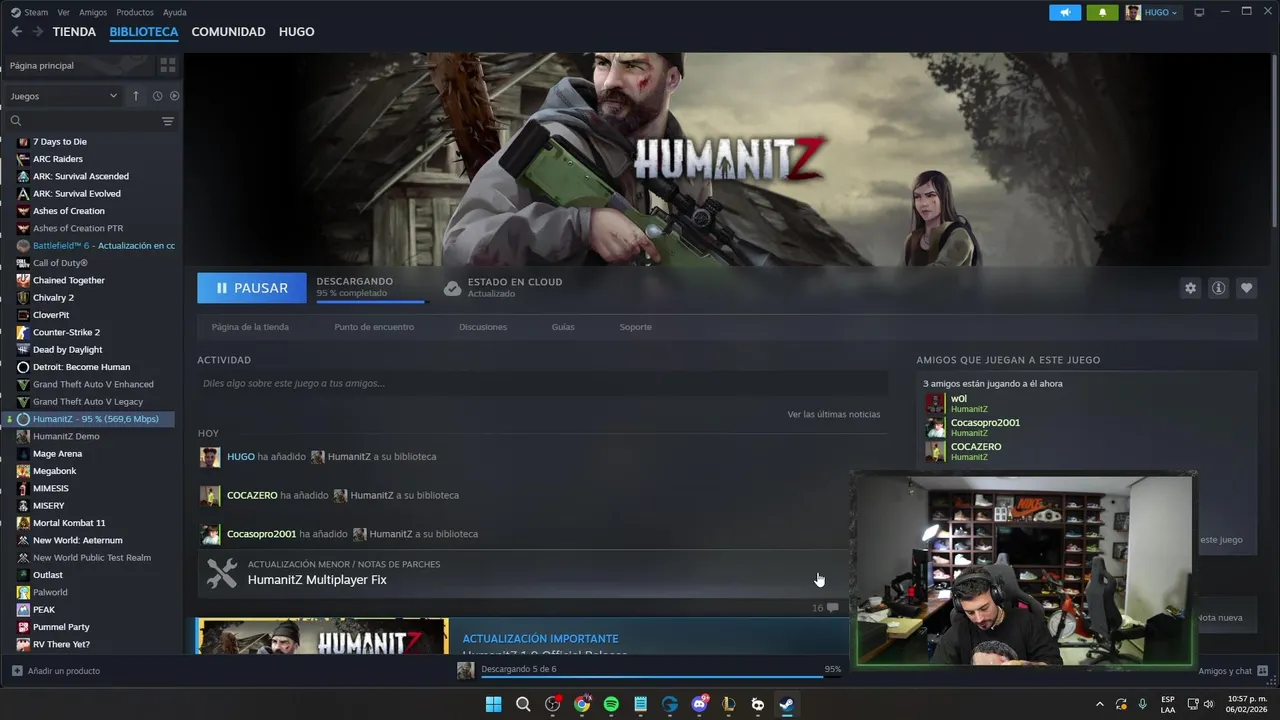This screenshot has width=1280, height=720.
Task: Open the notifications bell
Action: tap(1102, 12)
